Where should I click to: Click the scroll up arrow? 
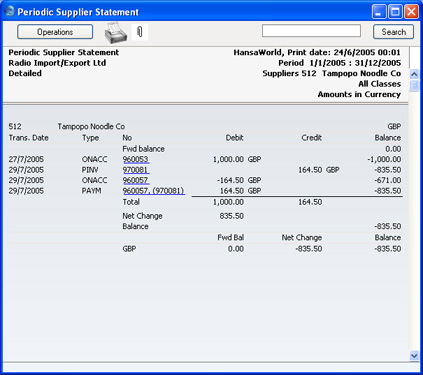tap(414, 74)
